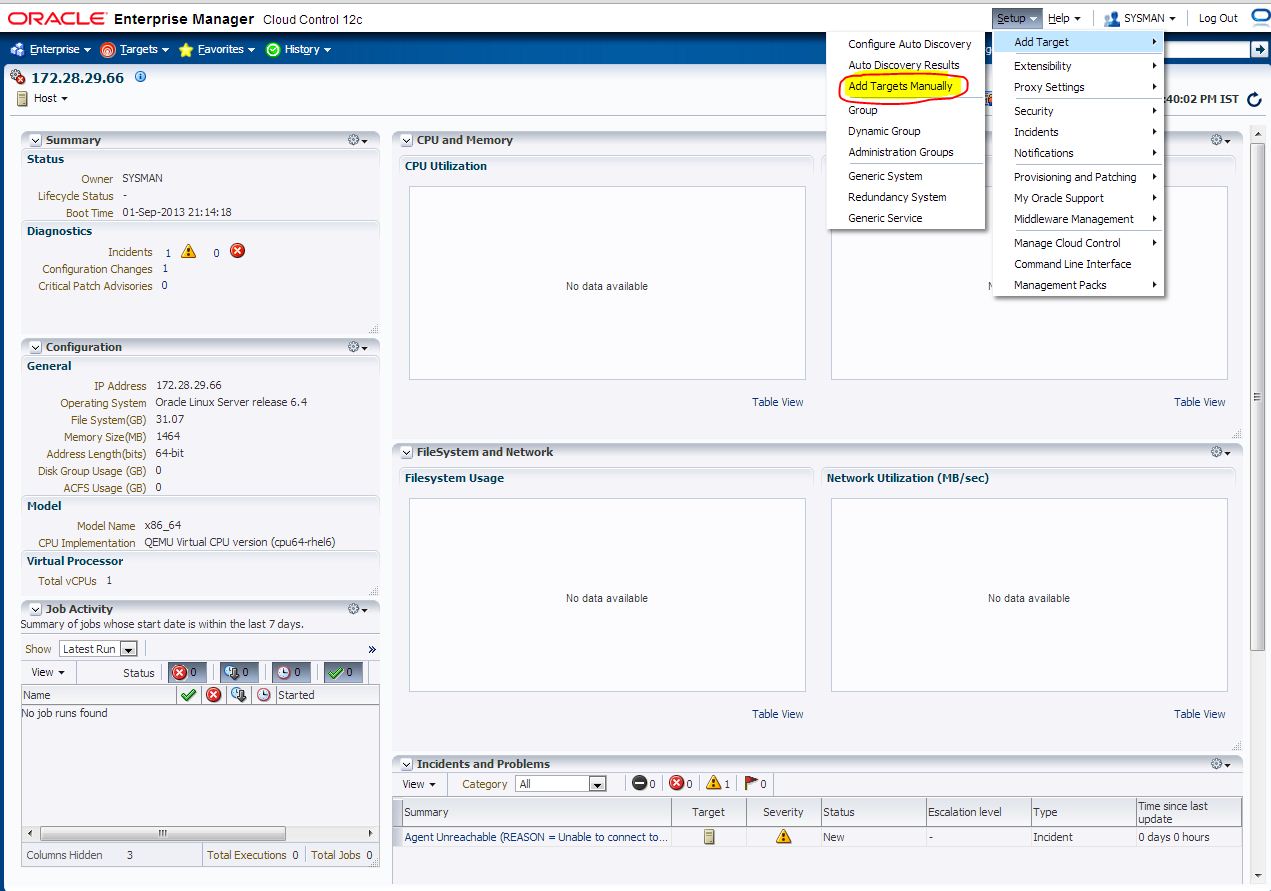Open the FileSystem and Network gear options
Screen dimensions: 1271x891
[x=1221, y=452]
